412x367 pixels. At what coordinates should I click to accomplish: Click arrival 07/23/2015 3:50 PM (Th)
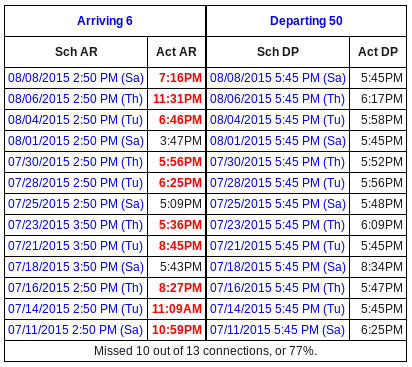click(75, 225)
